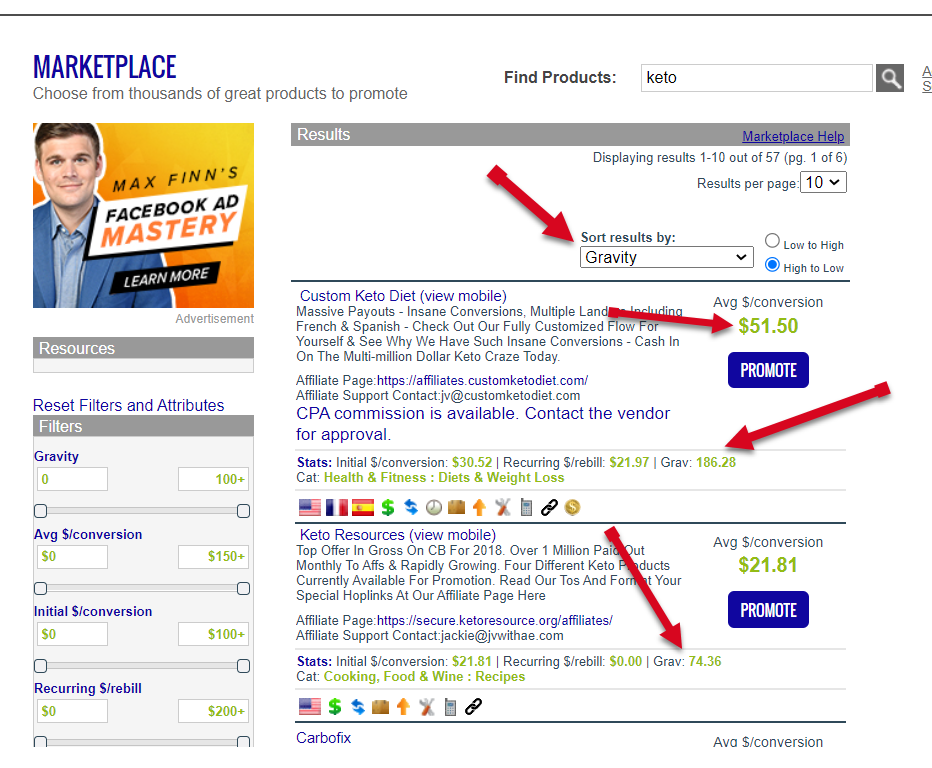This screenshot has height=768, width=932.
Task: Click Initial $/conversion maximum $100+ field
Action: tap(213, 634)
